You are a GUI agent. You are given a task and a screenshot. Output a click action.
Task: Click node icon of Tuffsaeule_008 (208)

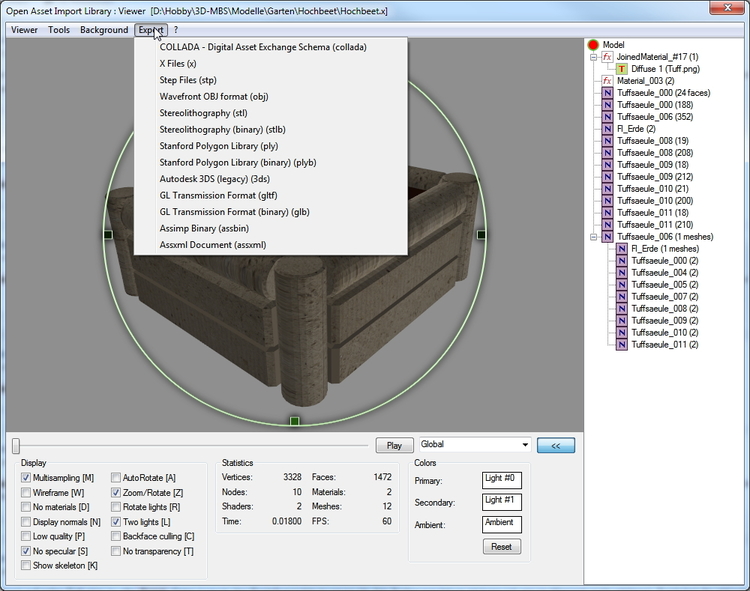pos(607,153)
